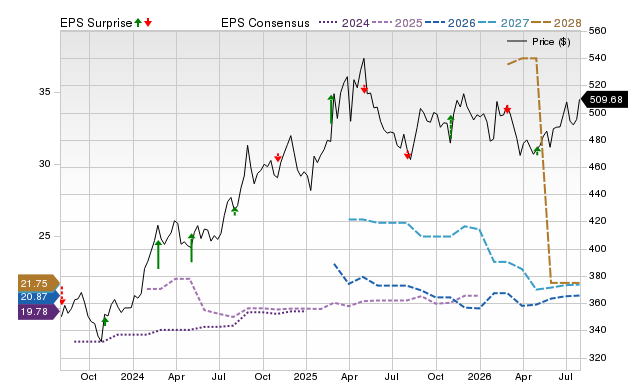
Task: Click the tall green surprise arrow in February 2024
Action: click(158, 254)
